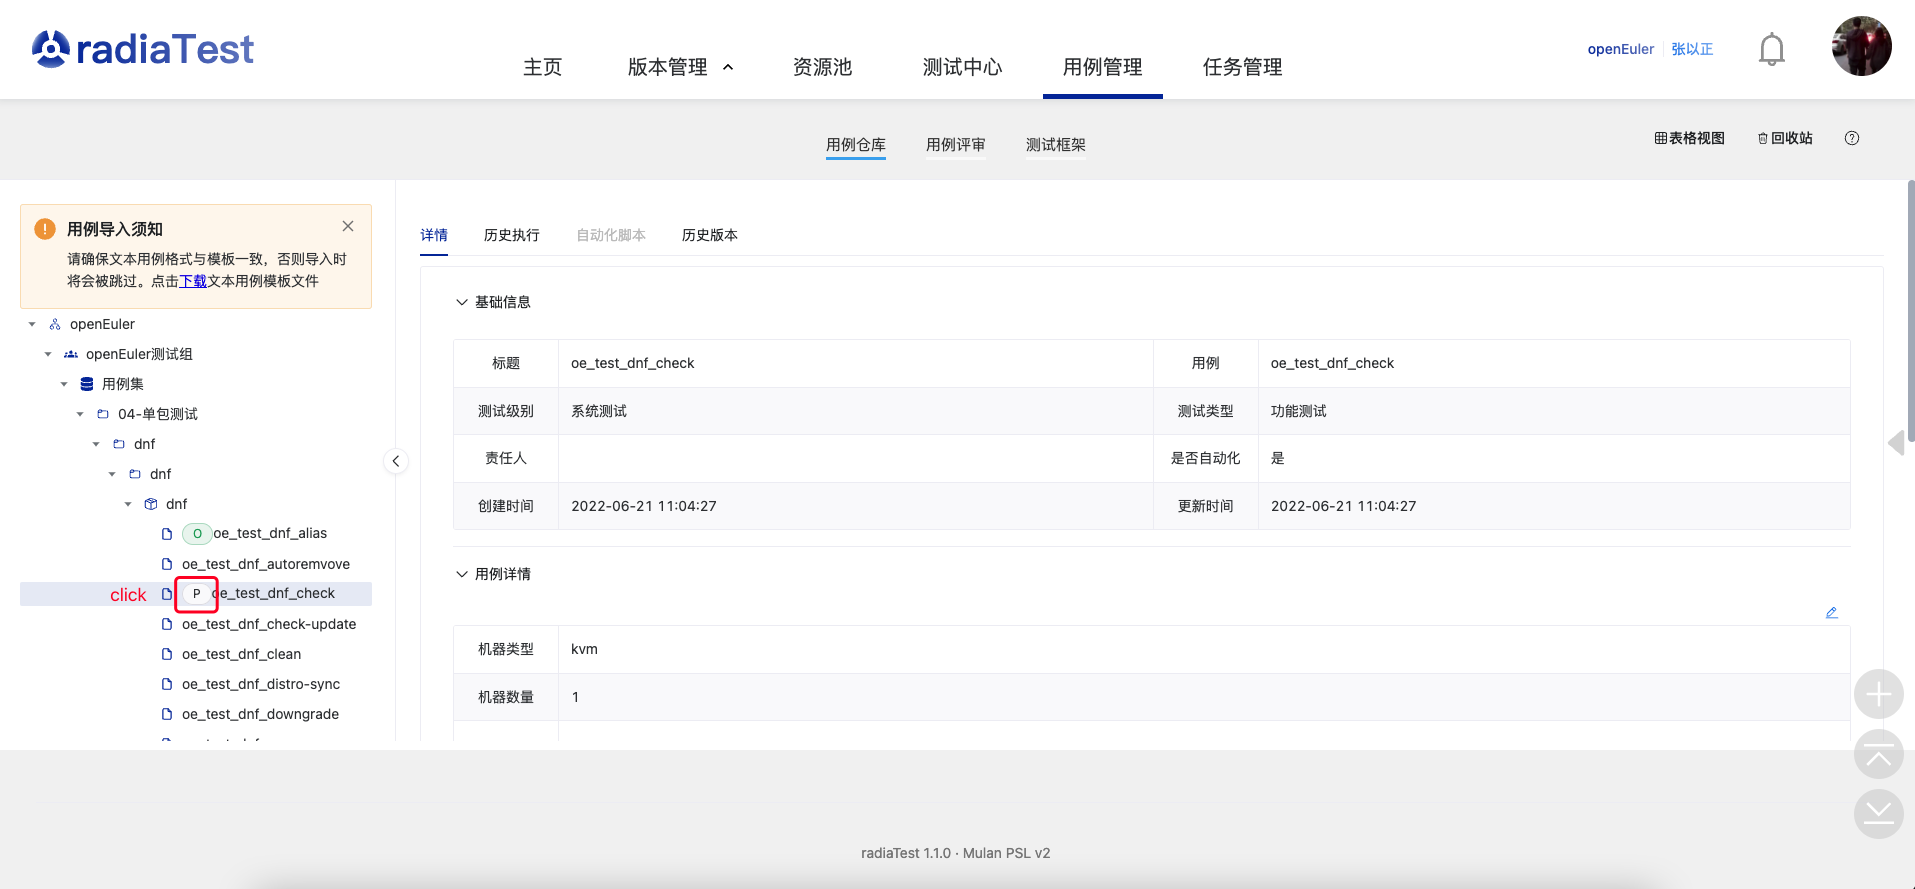The image size is (1915, 889).
Task: Click the scroll-to-bottom floating button
Action: [x=1878, y=814]
